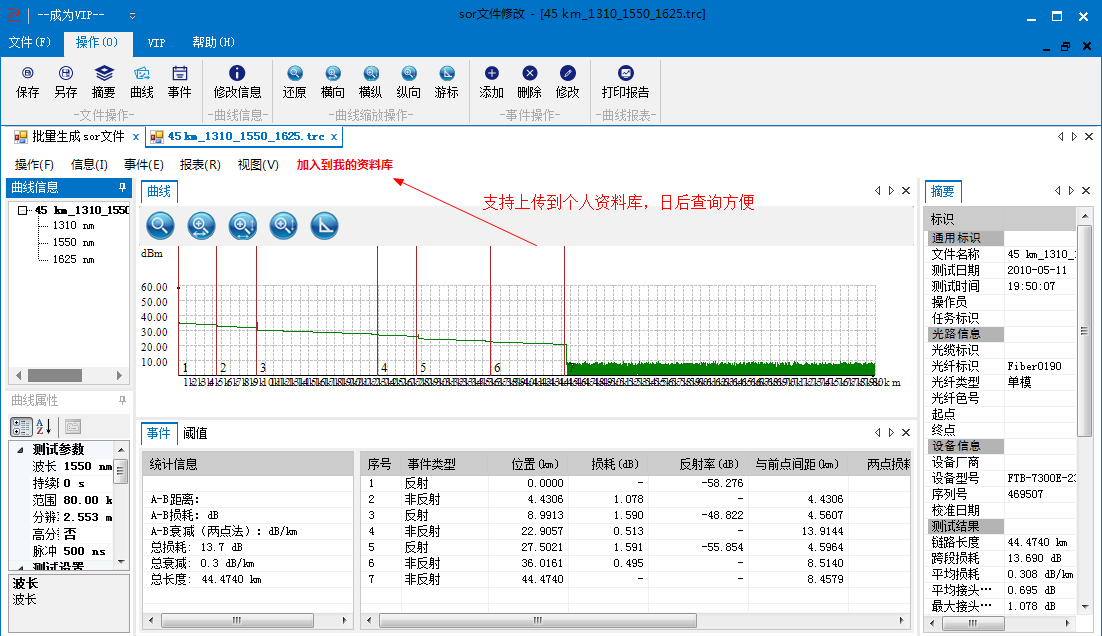Image resolution: width=1102 pixels, height=636 pixels.
Task: Open the --成为VIP-- dropdown arrow
Action: [131, 16]
